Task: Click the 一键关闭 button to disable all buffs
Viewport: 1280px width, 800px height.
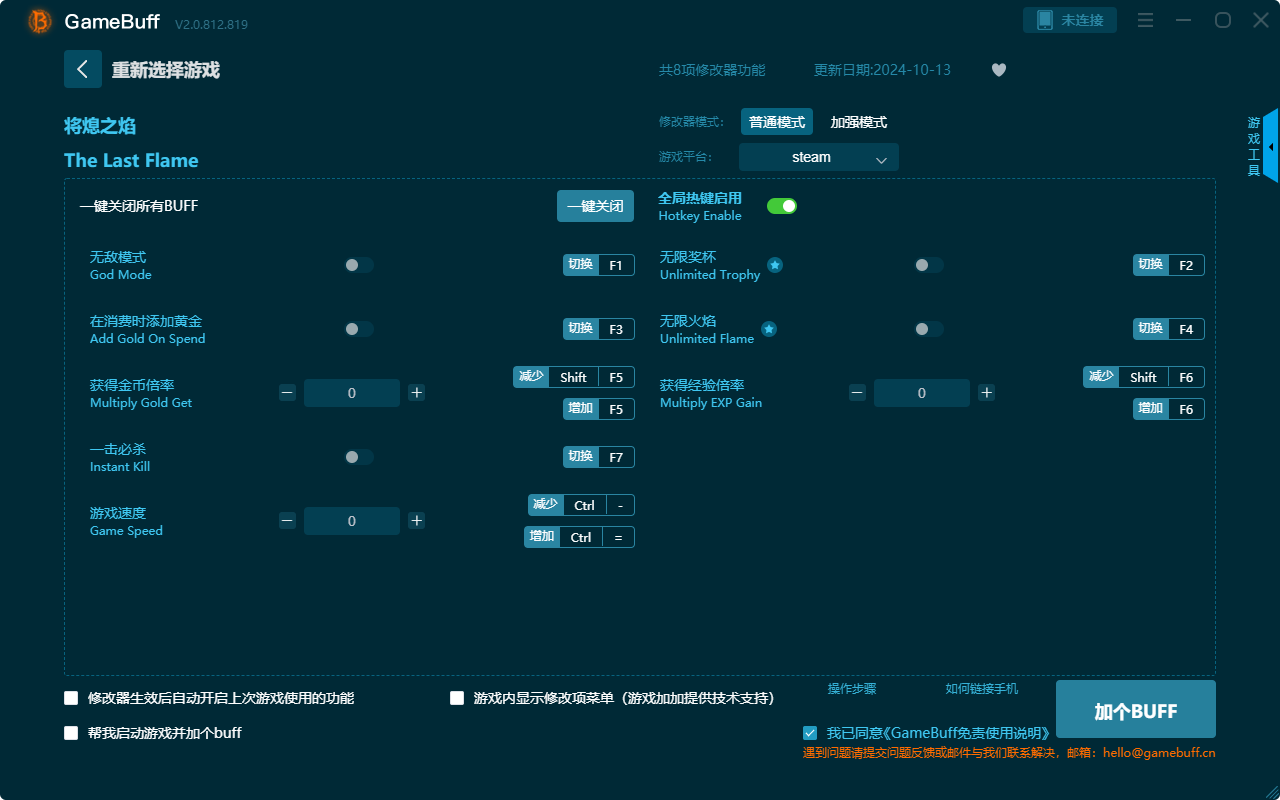Action: click(x=595, y=205)
